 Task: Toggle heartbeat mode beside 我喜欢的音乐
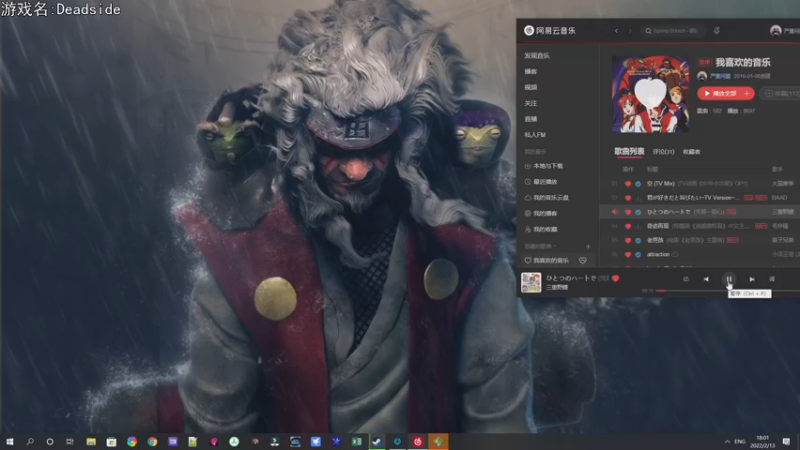[583, 260]
